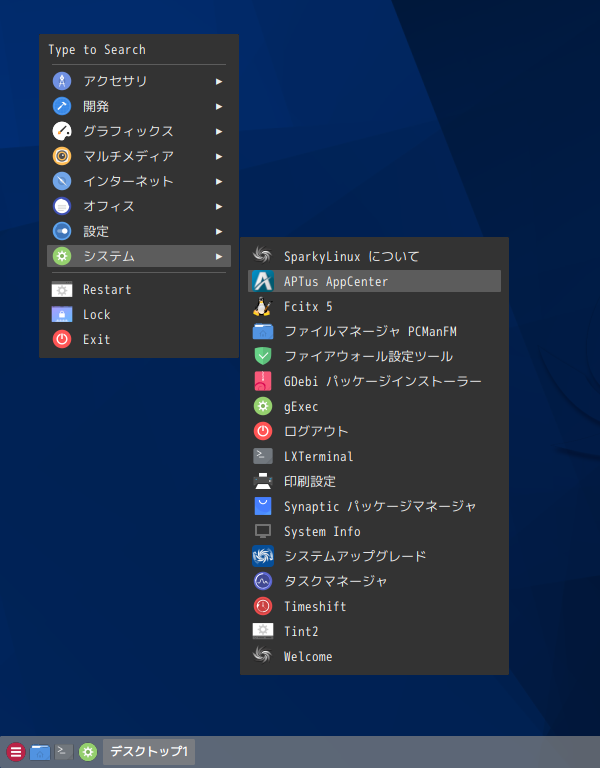Open the アクセサリ menu category
Image resolution: width=600 pixels, height=768 pixels.
[x=139, y=81]
